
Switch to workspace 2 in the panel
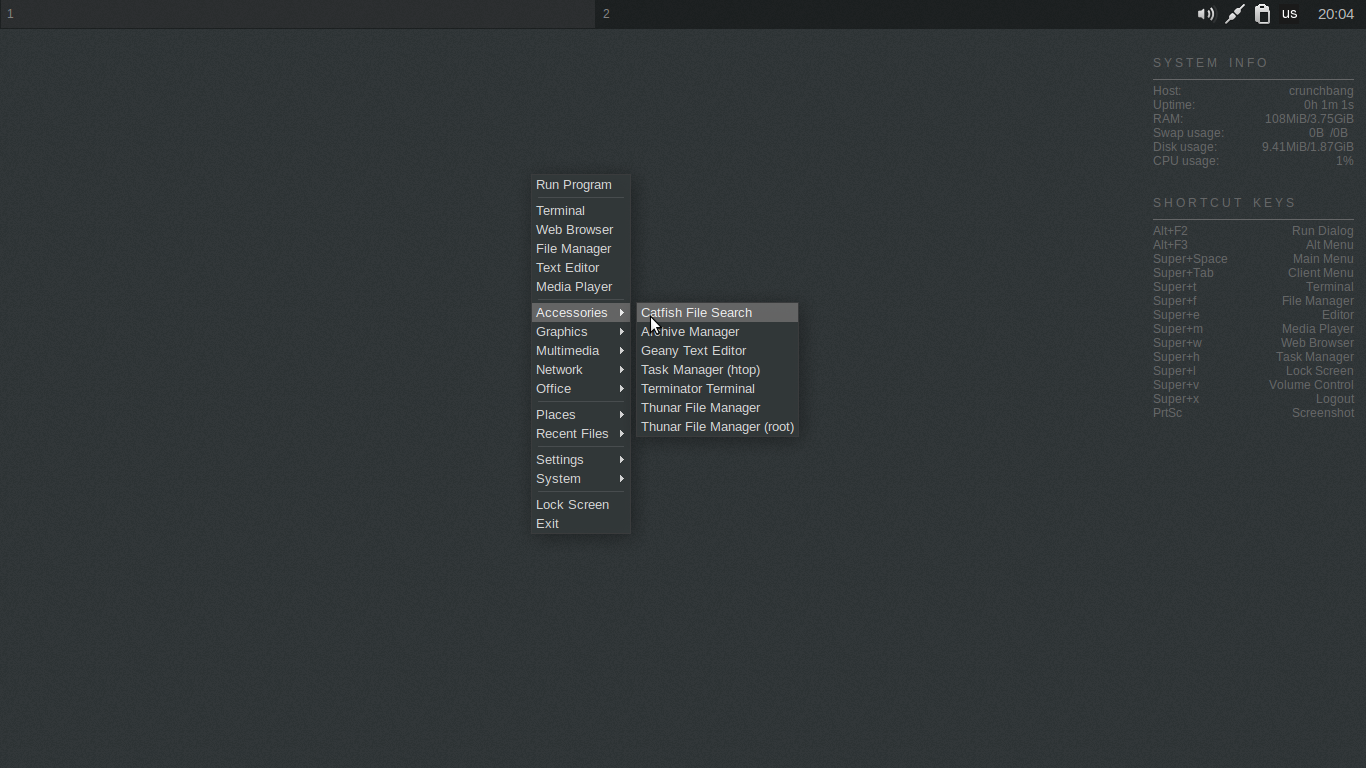[606, 14]
